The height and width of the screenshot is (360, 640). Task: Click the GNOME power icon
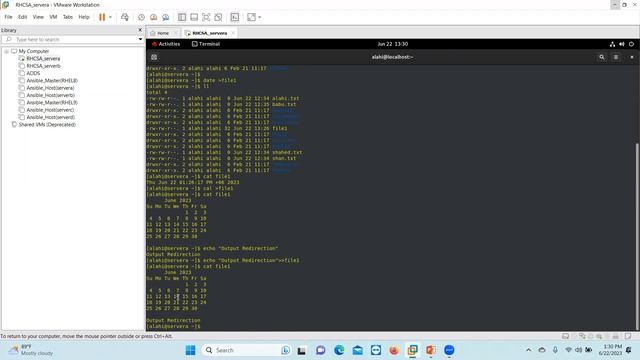pyautogui.click(x=631, y=44)
